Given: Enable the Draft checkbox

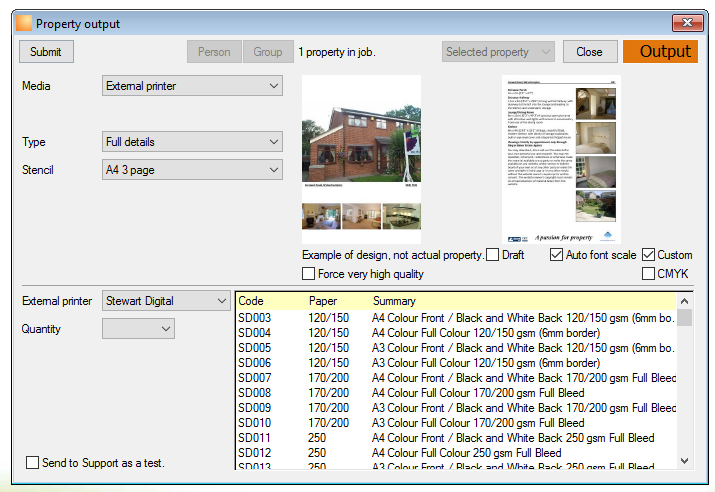Looking at the screenshot, I should click(x=492, y=255).
